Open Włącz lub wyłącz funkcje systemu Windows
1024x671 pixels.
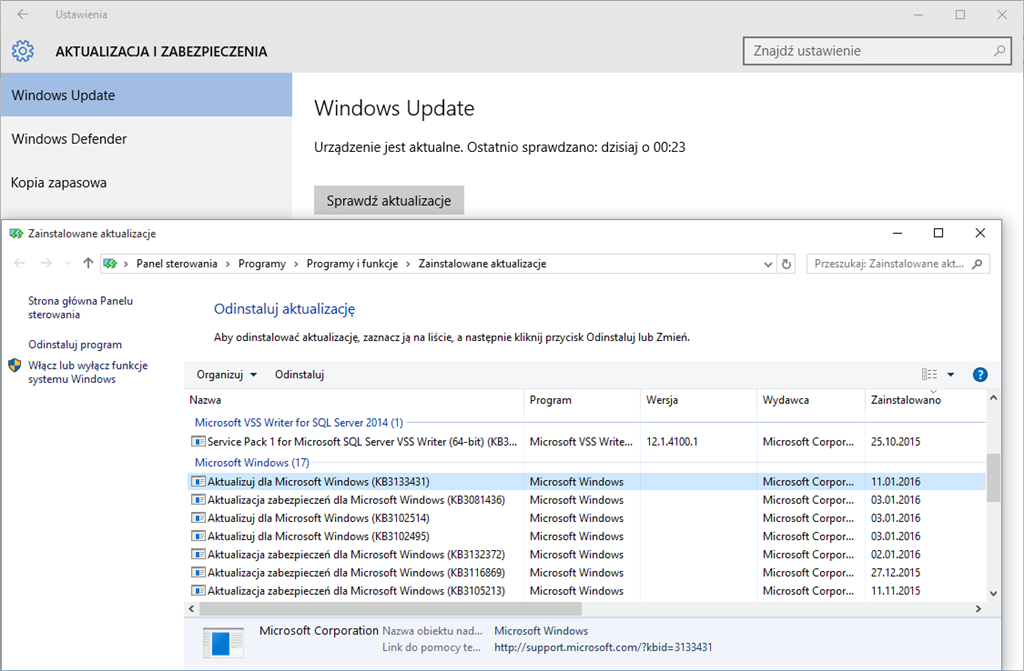88,372
